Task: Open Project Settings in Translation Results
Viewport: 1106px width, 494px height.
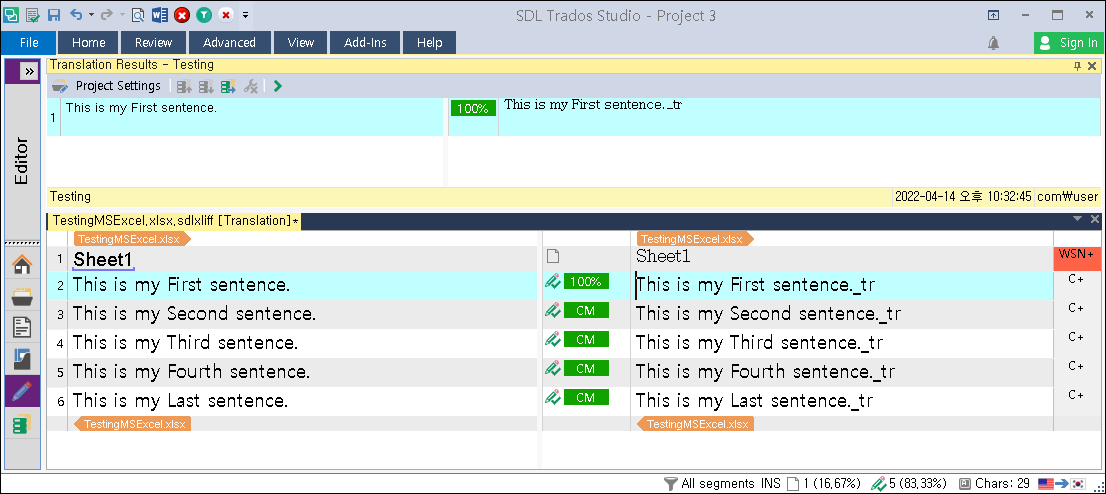Action: click(x=107, y=86)
